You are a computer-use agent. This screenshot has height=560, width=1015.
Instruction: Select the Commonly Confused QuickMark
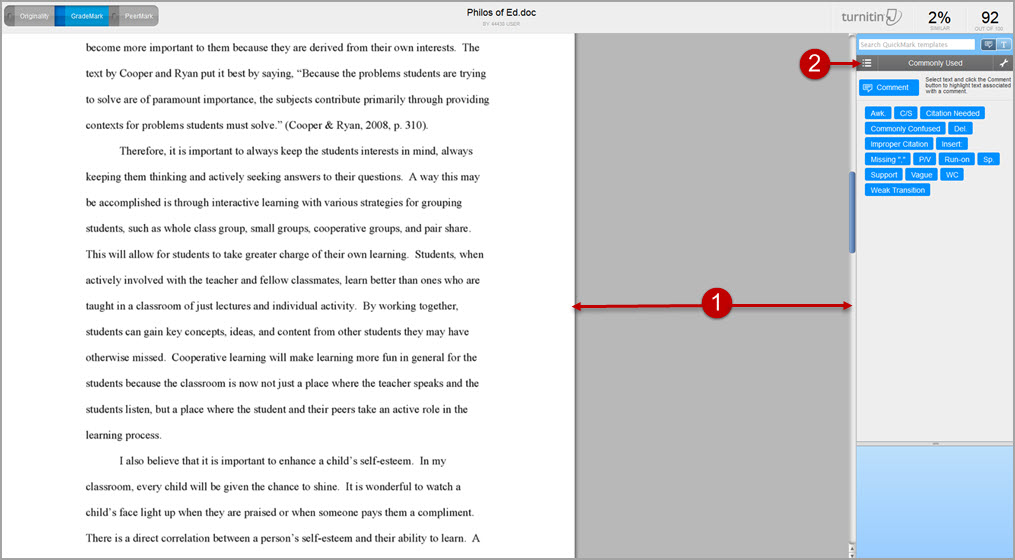(x=905, y=129)
